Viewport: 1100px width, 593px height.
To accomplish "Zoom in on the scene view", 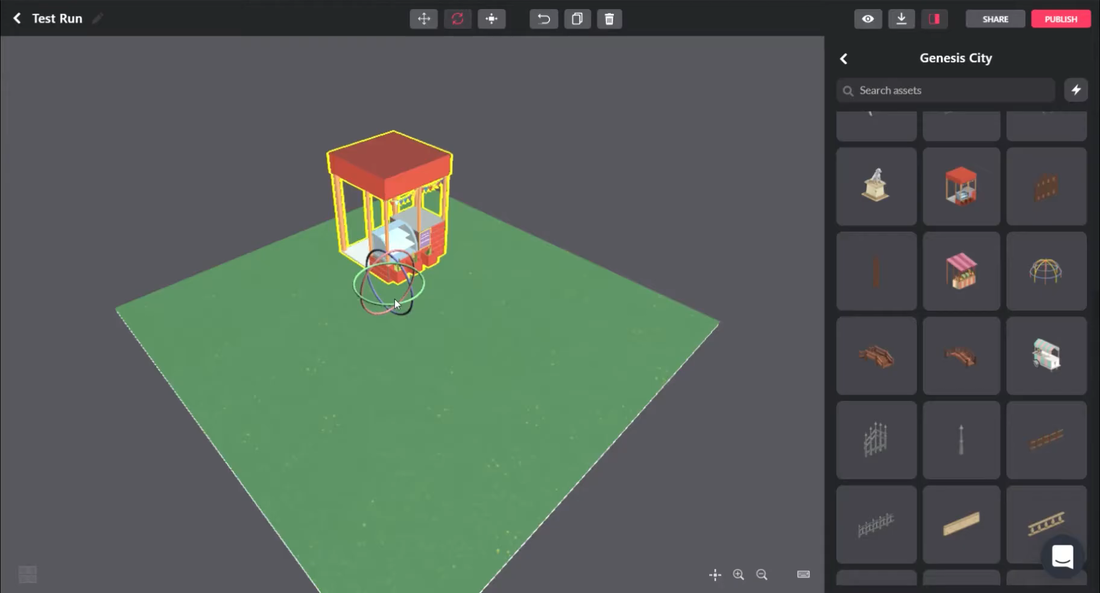I will point(739,575).
